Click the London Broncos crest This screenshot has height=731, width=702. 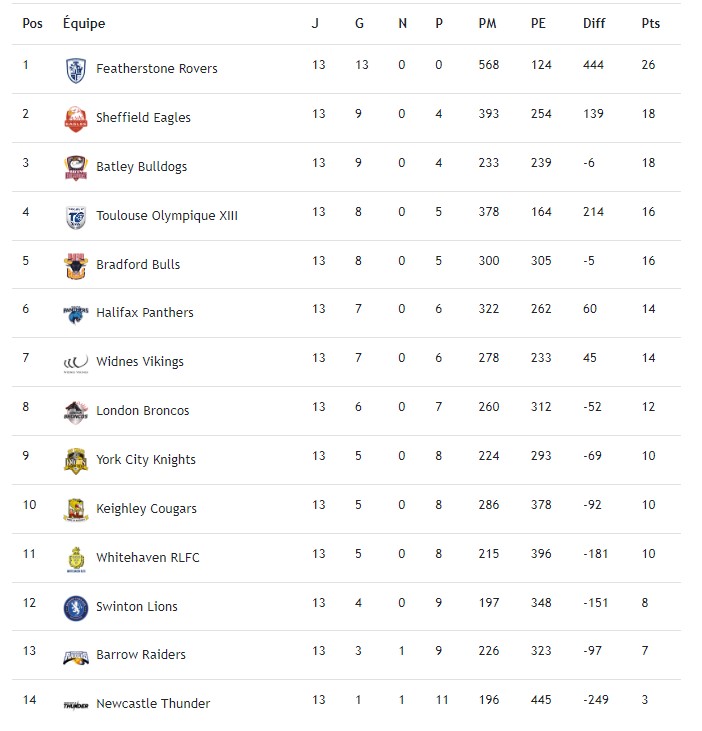click(76, 411)
